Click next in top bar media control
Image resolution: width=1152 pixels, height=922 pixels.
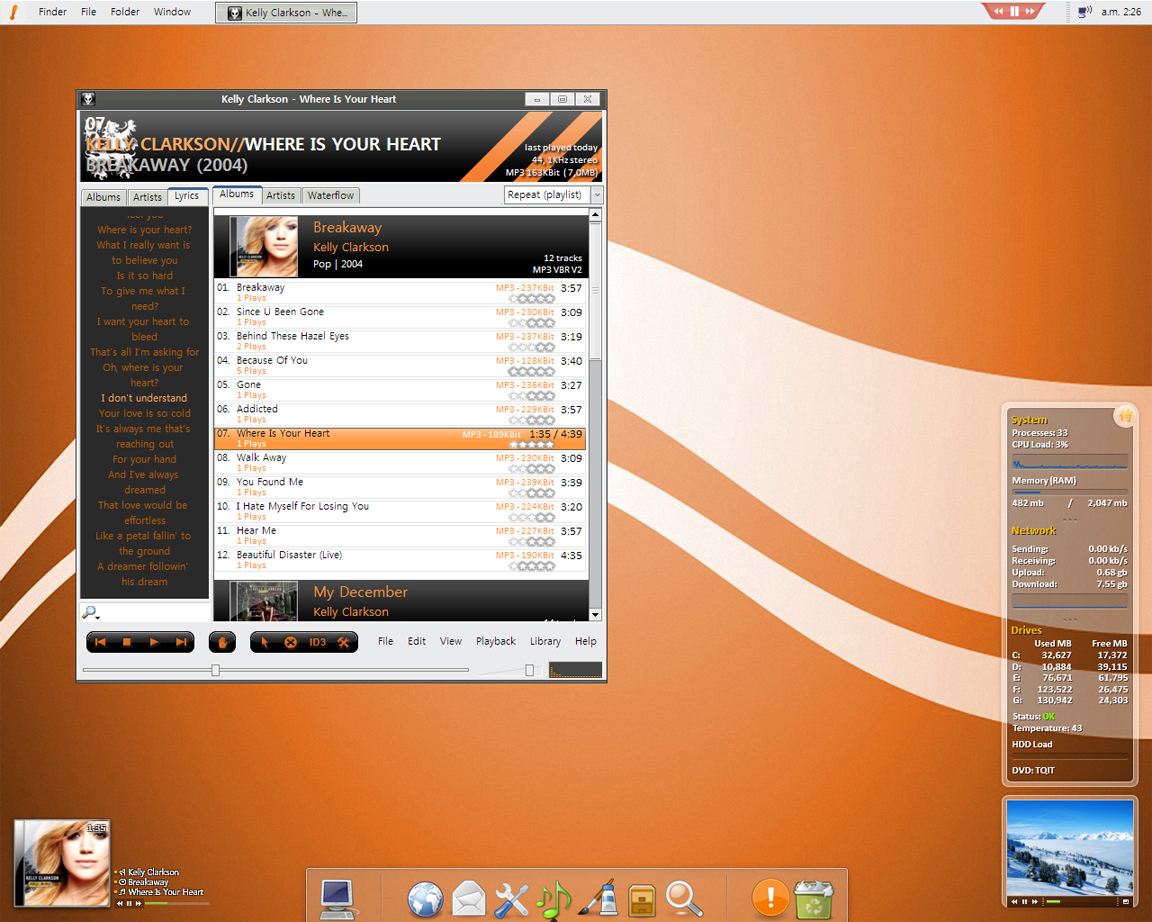tap(1030, 11)
